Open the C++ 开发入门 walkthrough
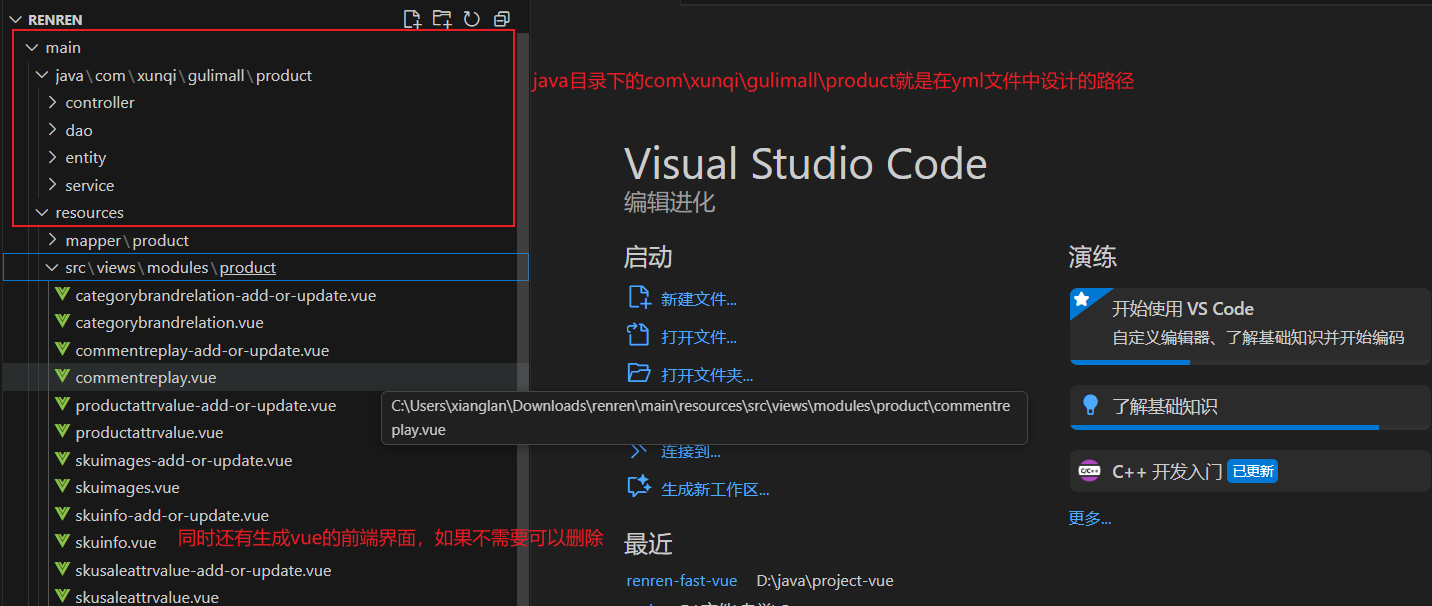This screenshot has height=606, width=1432. pos(1250,471)
